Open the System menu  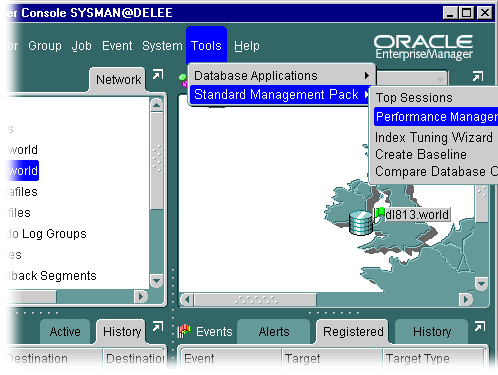click(162, 46)
